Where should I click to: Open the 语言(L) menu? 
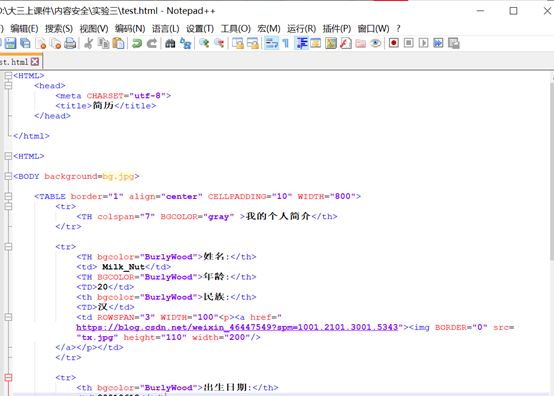(166, 29)
